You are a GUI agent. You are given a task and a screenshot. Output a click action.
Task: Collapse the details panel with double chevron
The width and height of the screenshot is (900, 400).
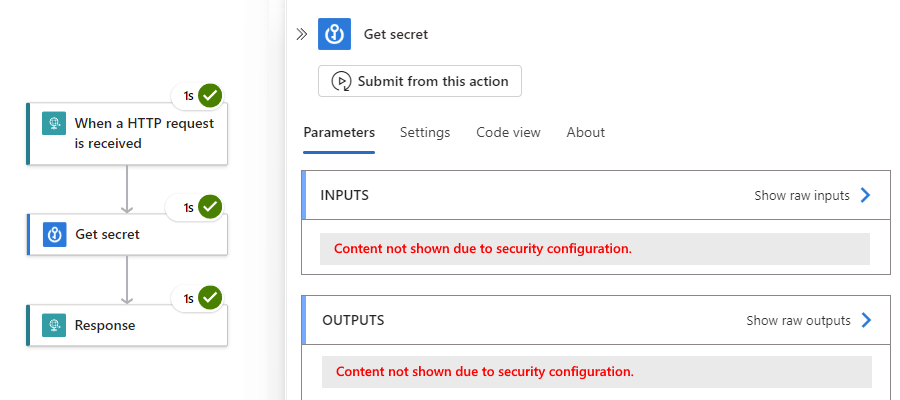(302, 34)
